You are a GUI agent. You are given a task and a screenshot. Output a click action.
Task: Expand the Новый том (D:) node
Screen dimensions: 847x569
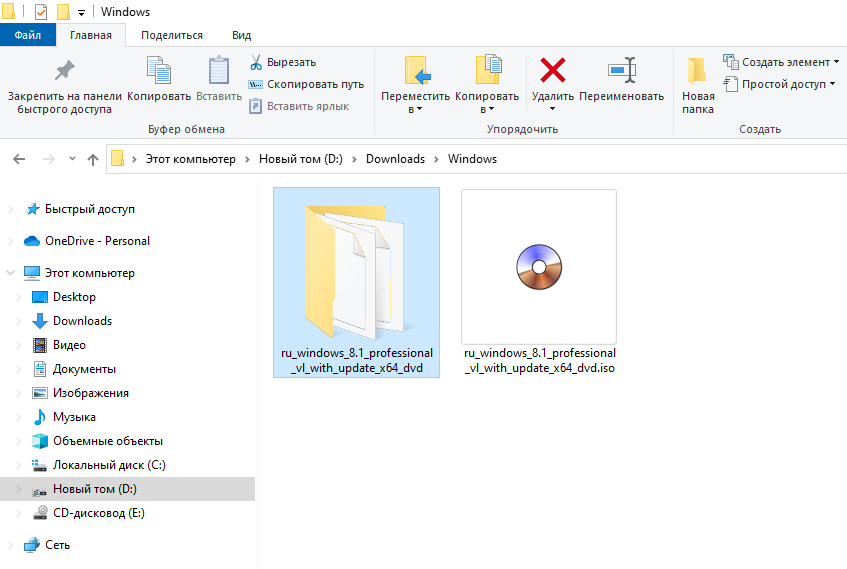point(18,489)
